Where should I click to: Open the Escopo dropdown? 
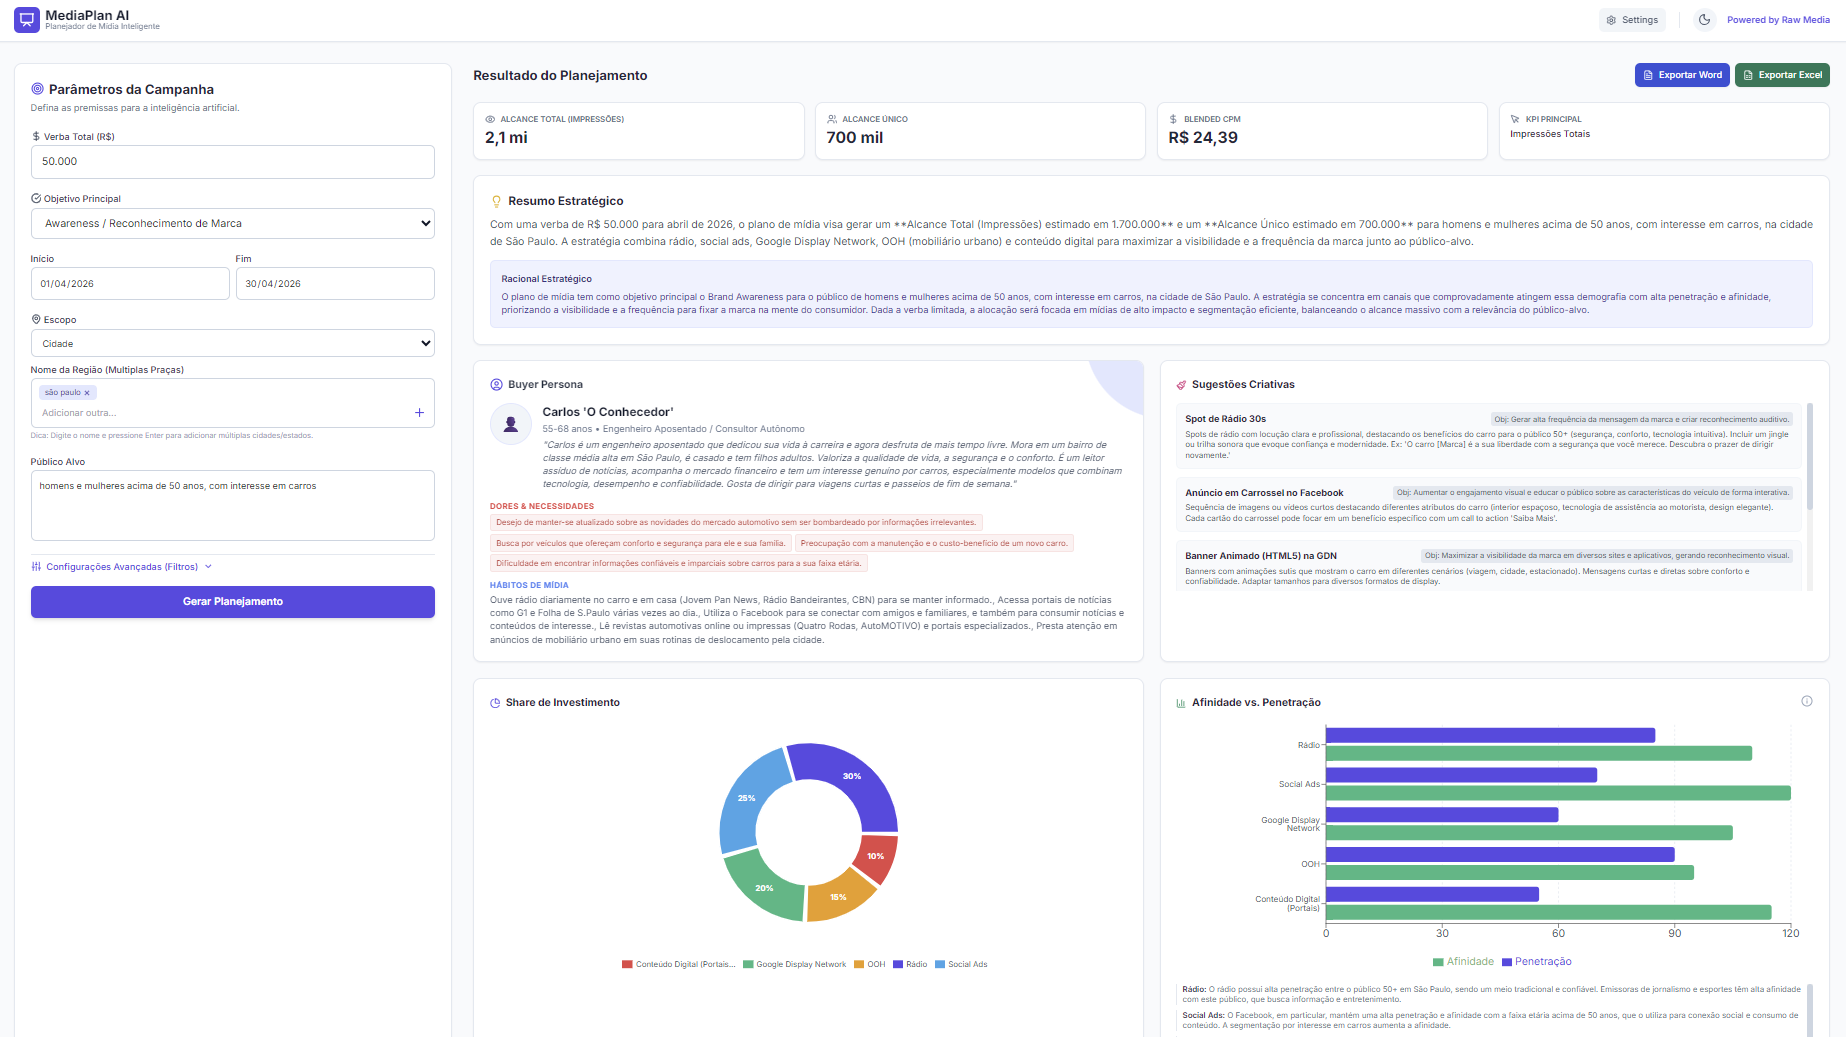233,343
